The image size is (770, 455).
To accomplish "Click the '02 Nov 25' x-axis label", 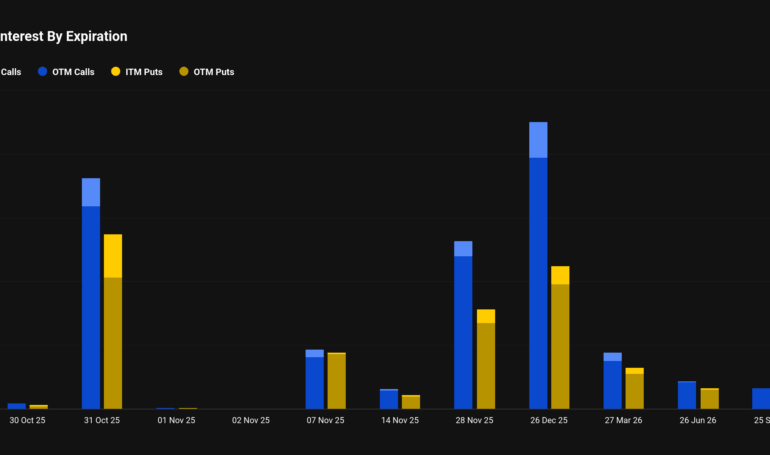I will (251, 421).
